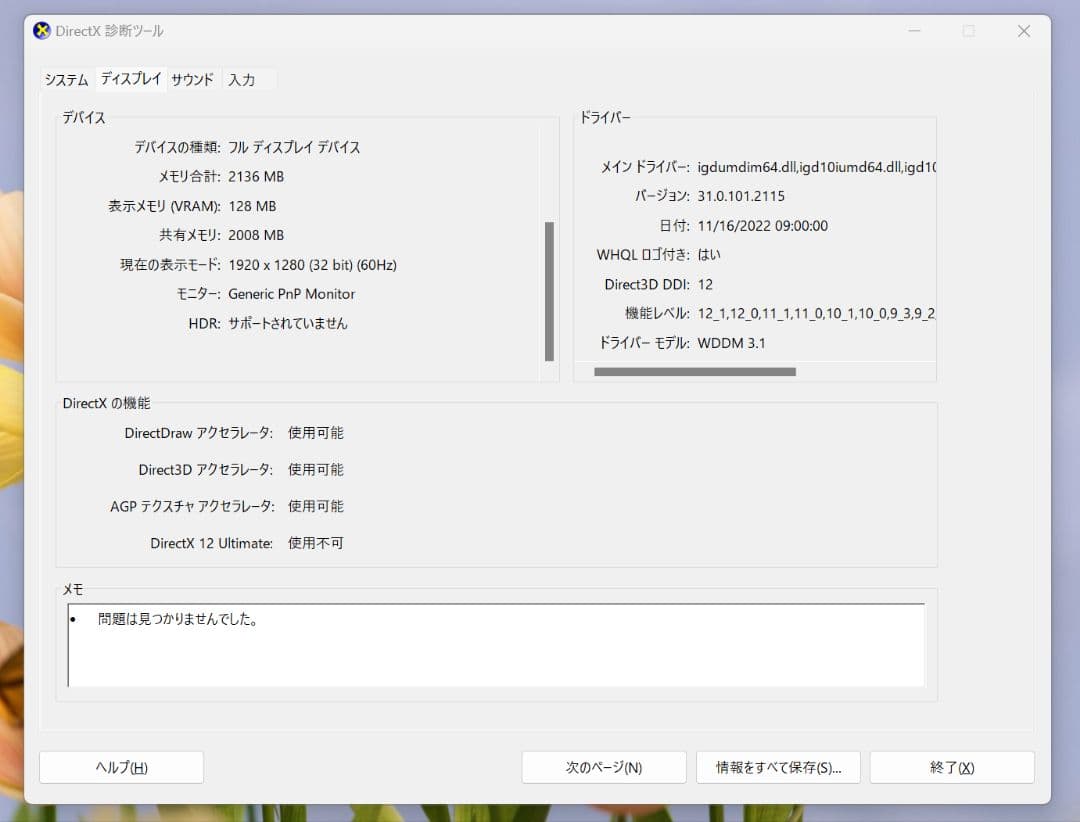The image size is (1080, 822).
Task: Select the 2136 MB total memory value
Action: (x=256, y=176)
